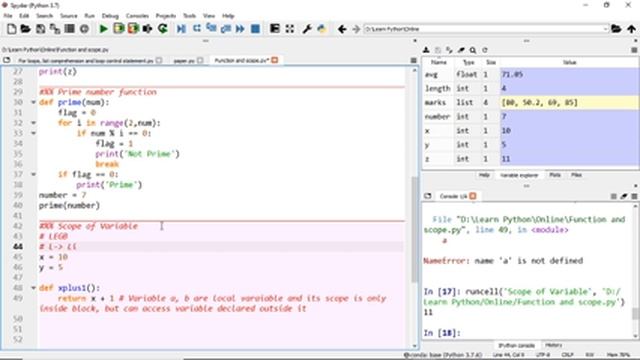Open editor pane options menu
The width and height of the screenshot is (640, 360).
[x=413, y=60]
